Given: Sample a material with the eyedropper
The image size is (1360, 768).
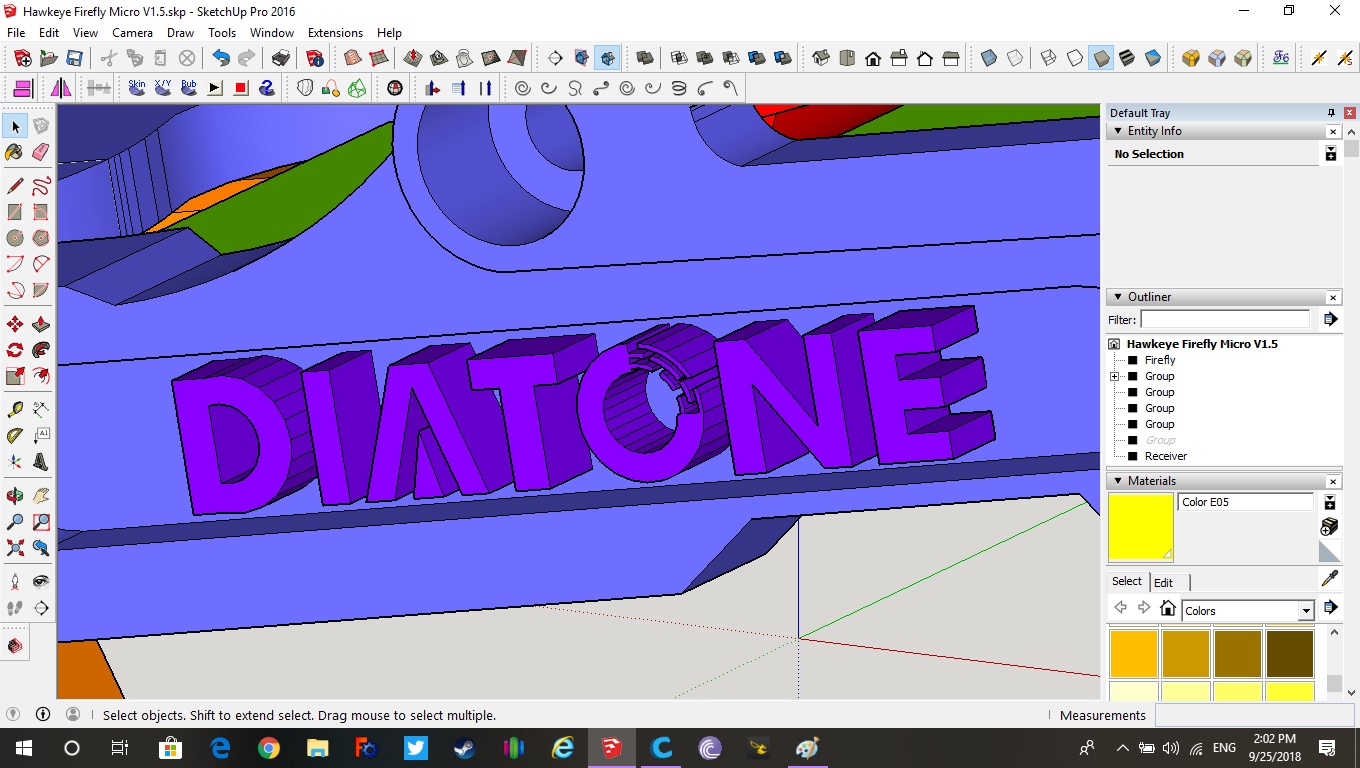Looking at the screenshot, I should coord(1330,578).
